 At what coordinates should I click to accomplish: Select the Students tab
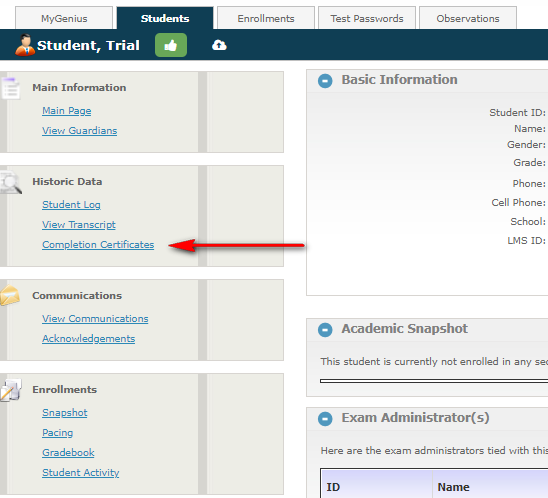165,18
